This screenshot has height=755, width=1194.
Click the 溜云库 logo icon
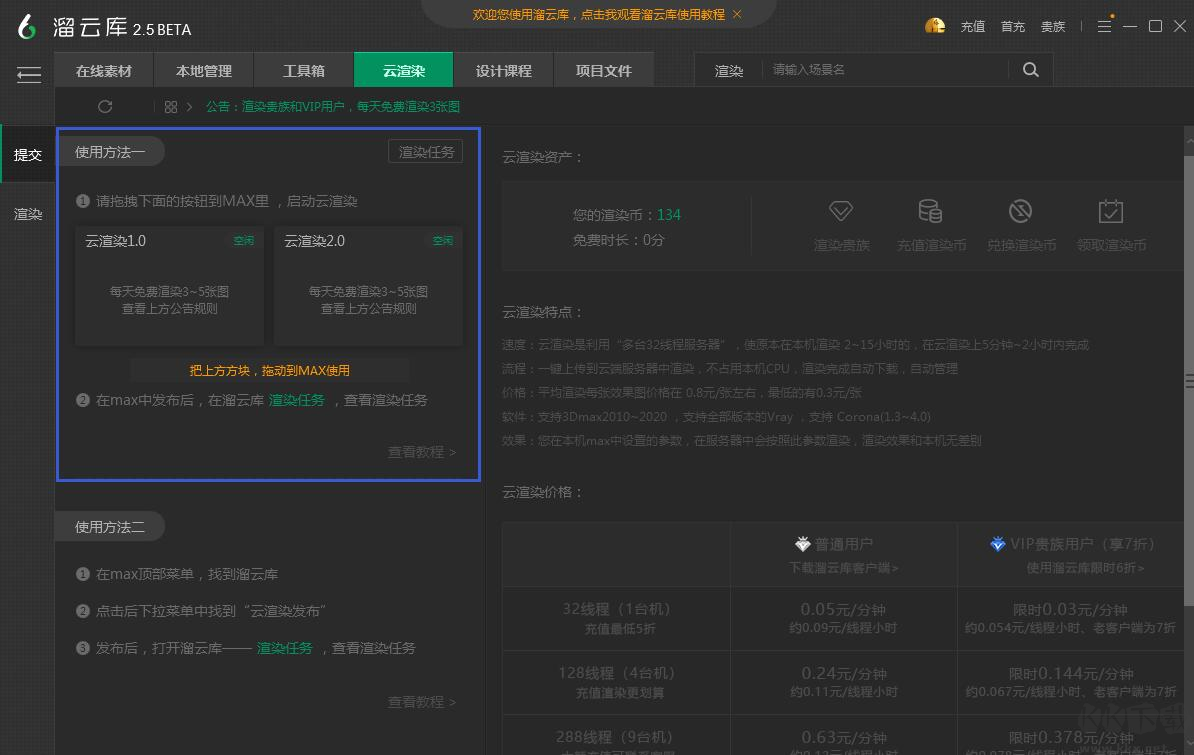tap(26, 28)
